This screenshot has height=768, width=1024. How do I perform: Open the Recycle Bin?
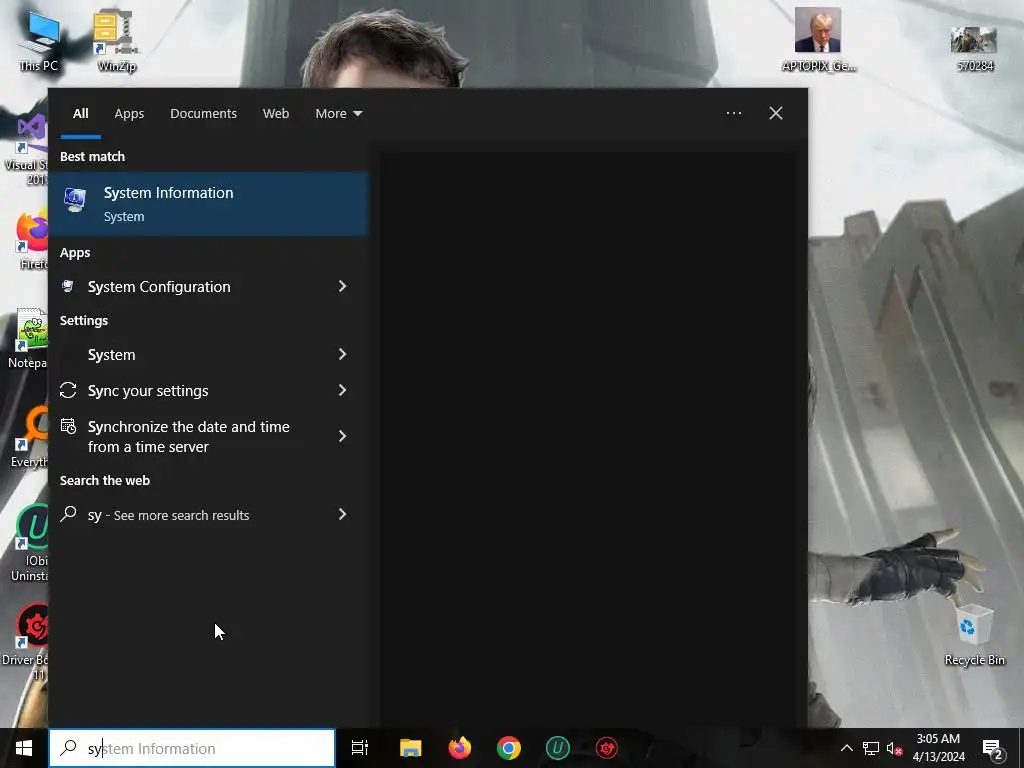pyautogui.click(x=974, y=635)
